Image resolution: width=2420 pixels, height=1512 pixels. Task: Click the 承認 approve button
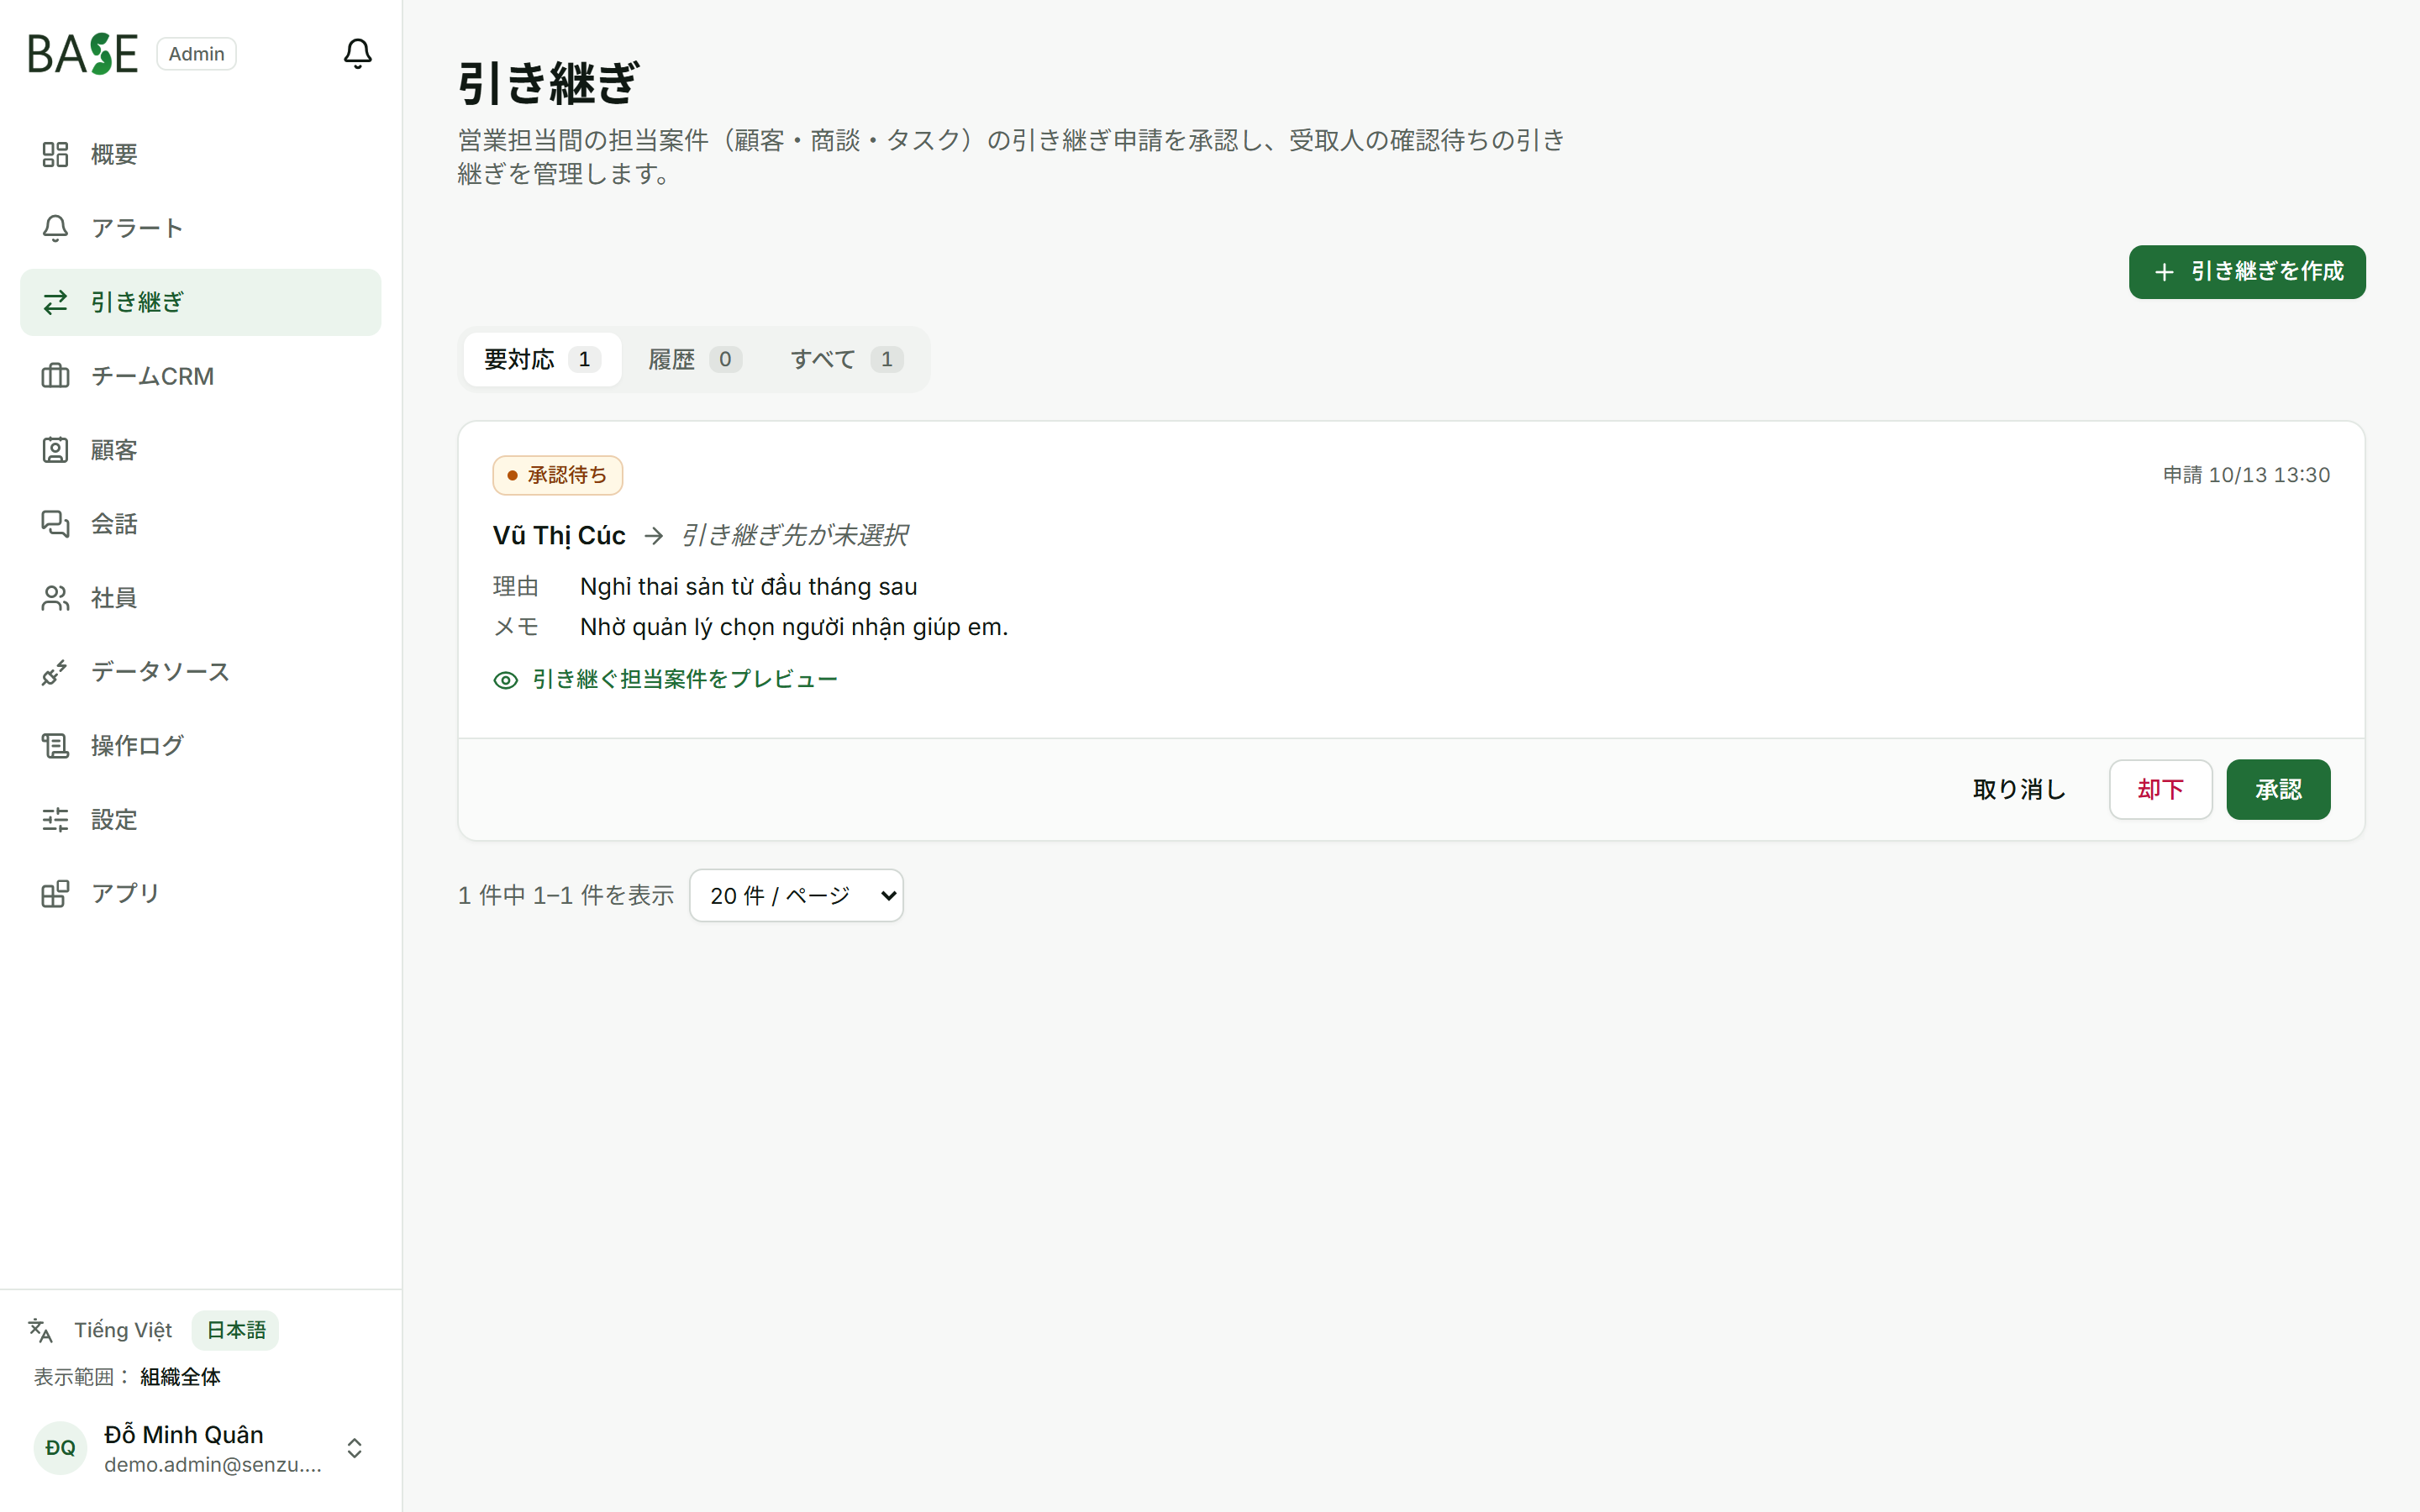[2278, 789]
